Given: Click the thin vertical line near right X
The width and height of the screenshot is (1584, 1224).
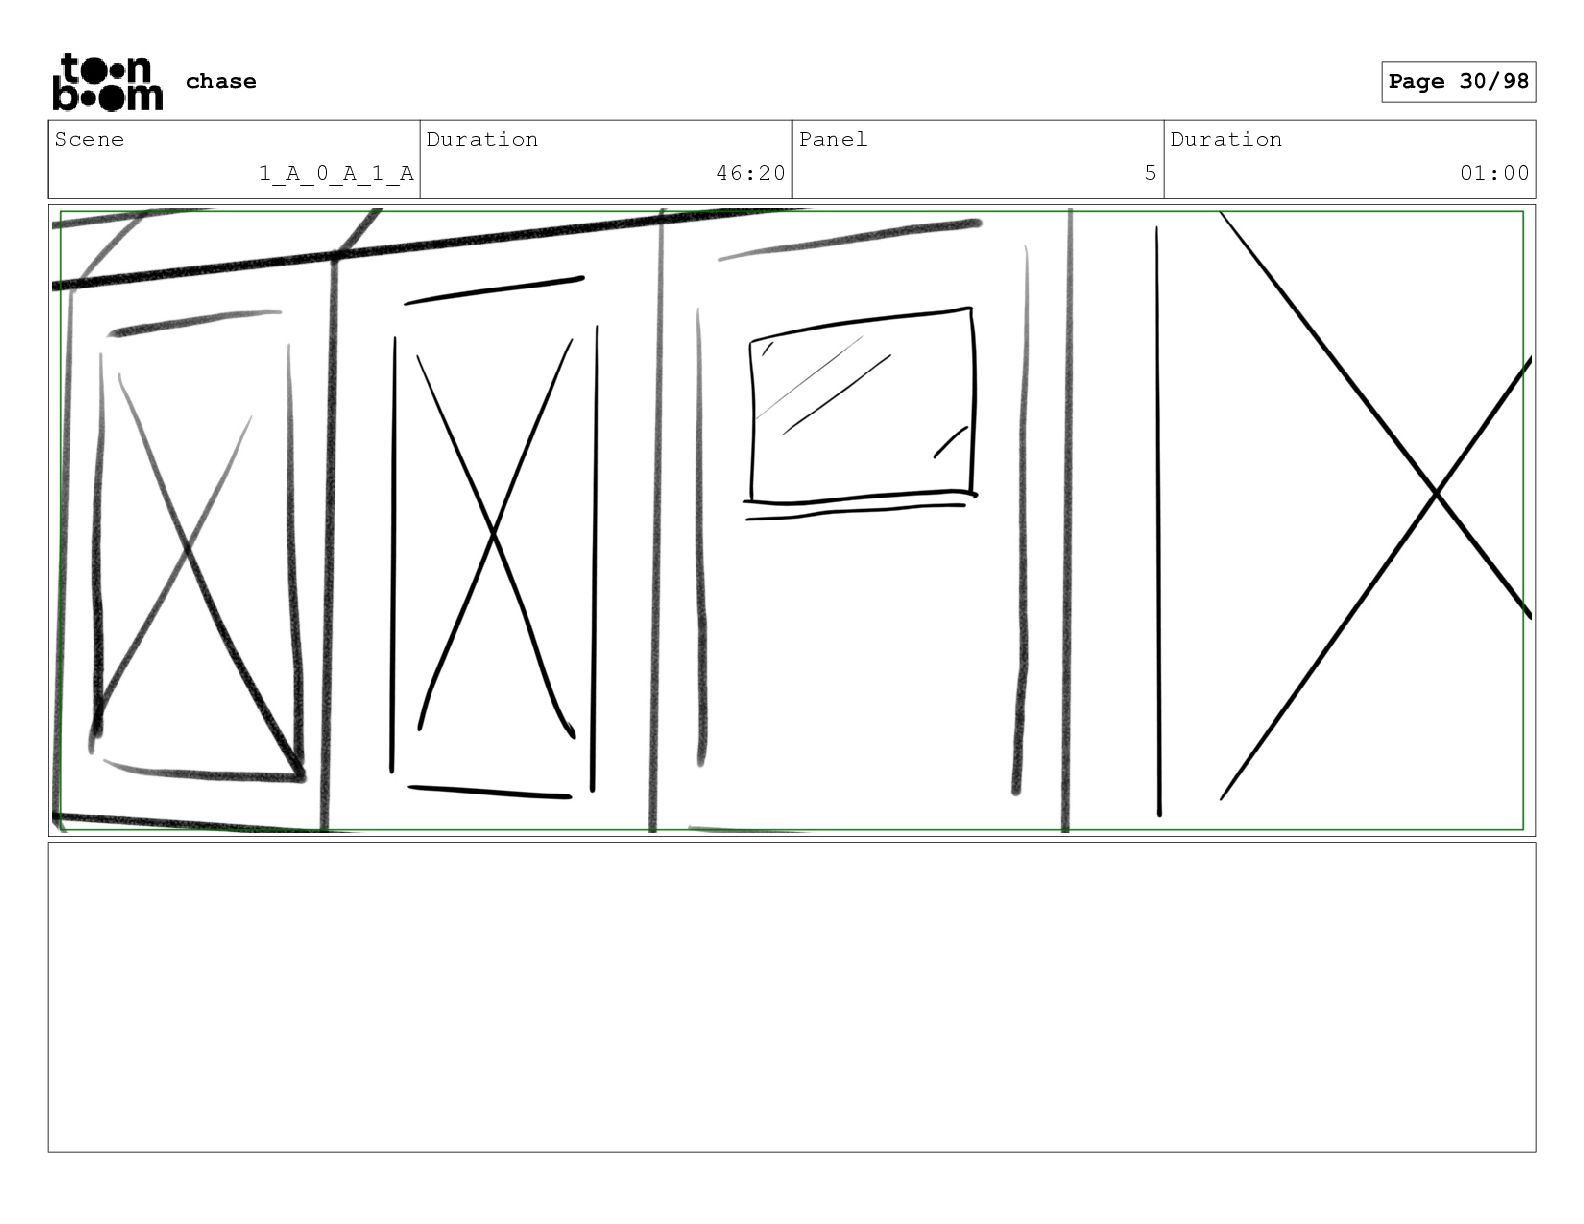Looking at the screenshot, I should [x=1158, y=520].
